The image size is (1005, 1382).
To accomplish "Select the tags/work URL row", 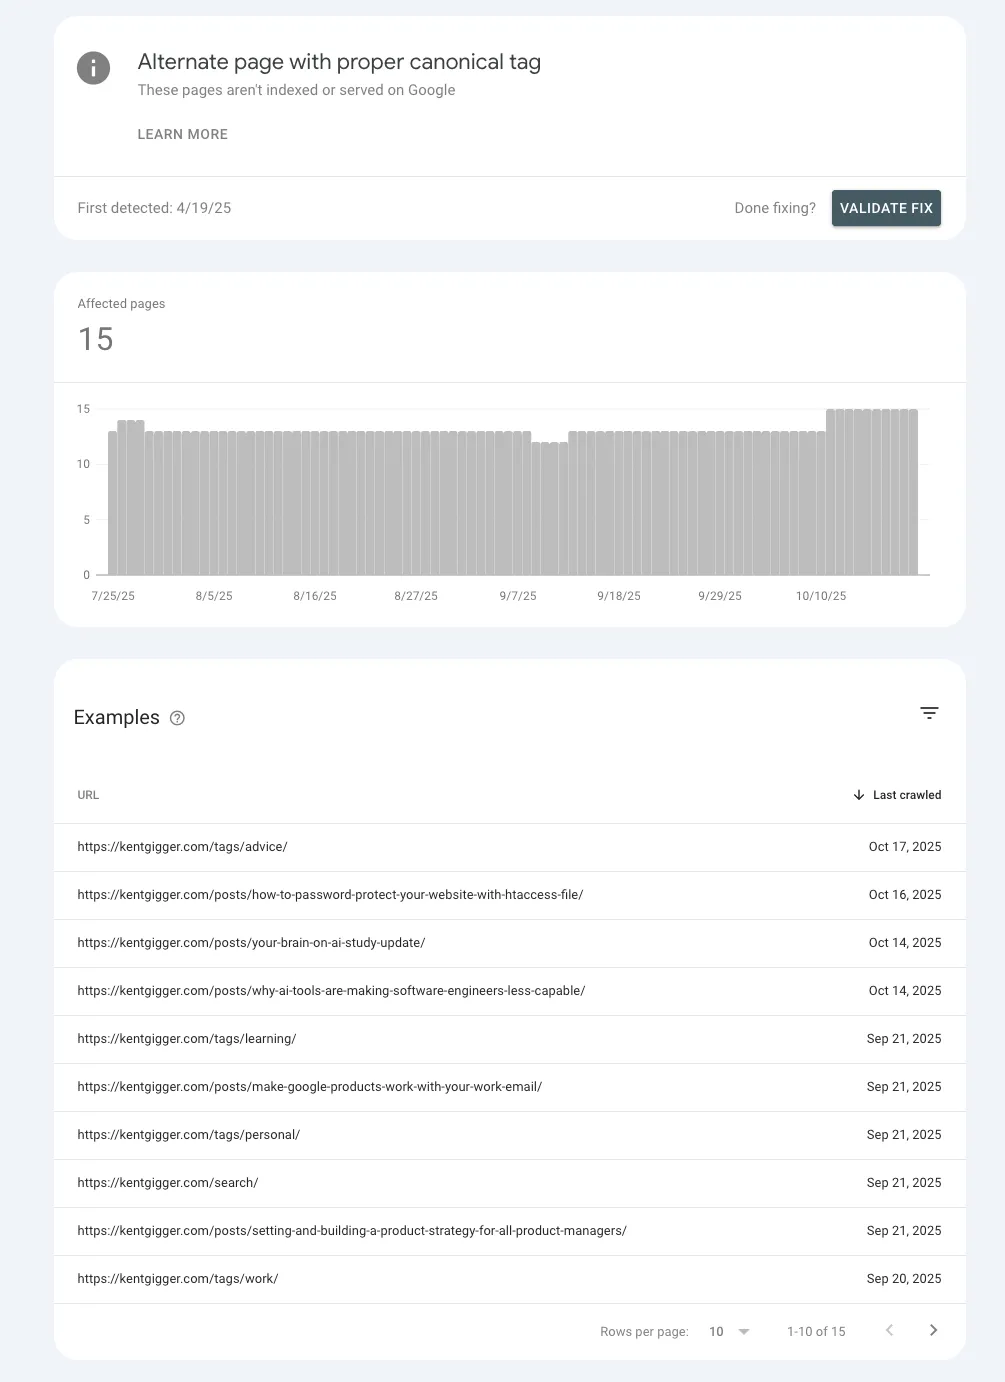I will coord(178,1279).
